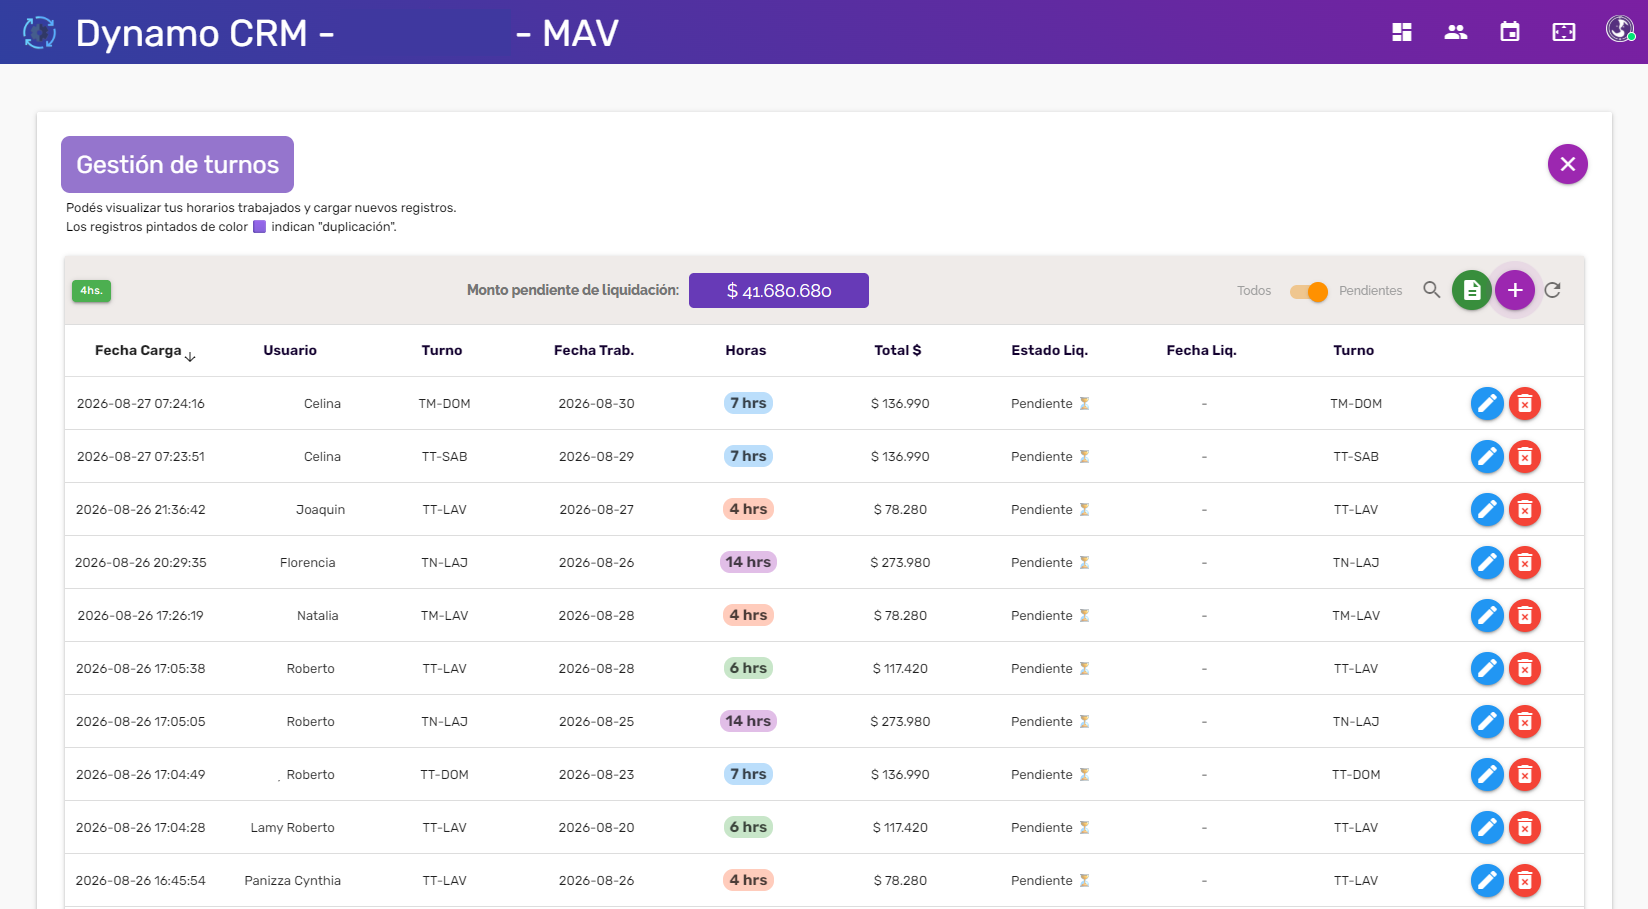
Task: Open the search magnifier in the toolbar
Action: (x=1432, y=290)
